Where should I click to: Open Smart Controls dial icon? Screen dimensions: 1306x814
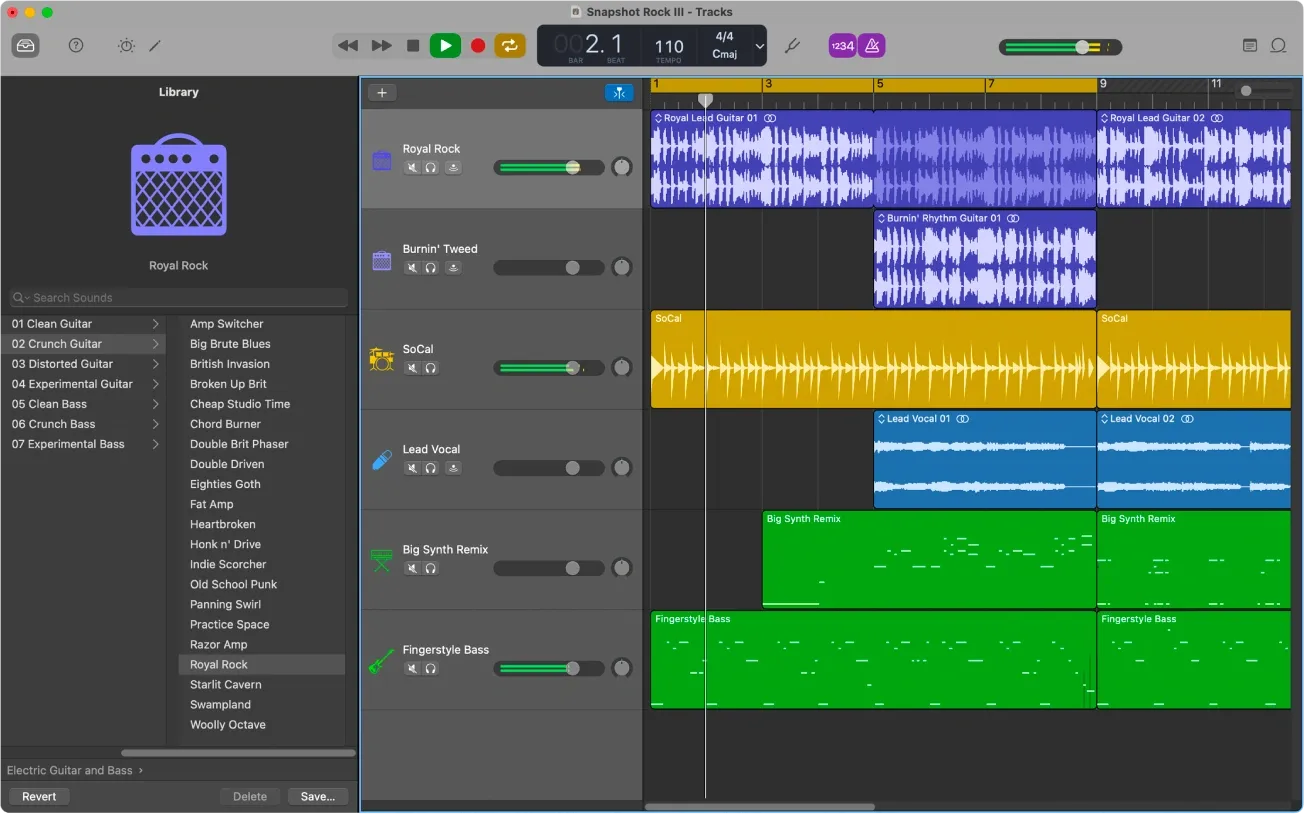(x=125, y=45)
